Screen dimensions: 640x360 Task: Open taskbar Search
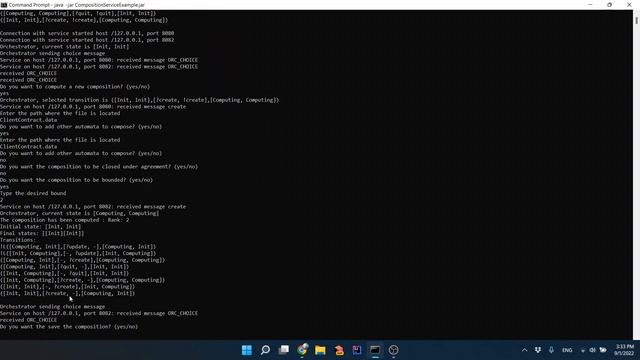tap(265, 350)
